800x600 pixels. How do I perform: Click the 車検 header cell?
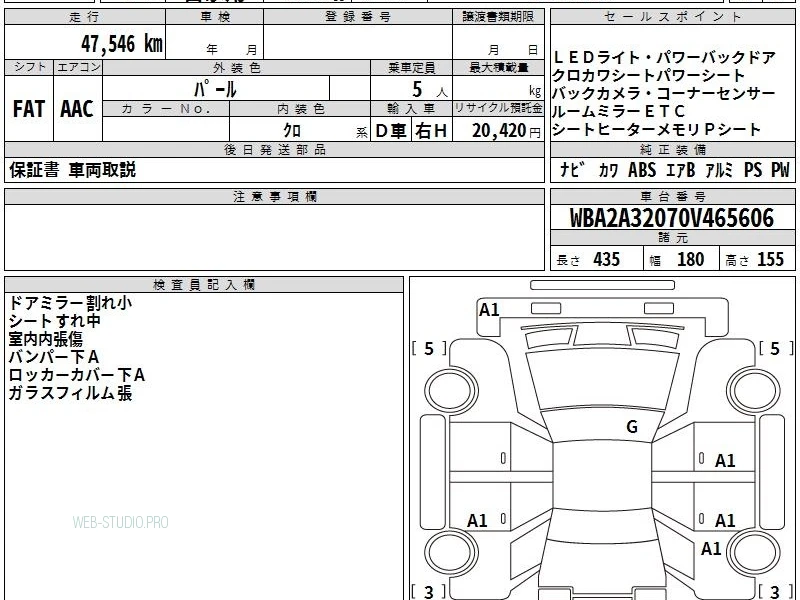(215, 17)
